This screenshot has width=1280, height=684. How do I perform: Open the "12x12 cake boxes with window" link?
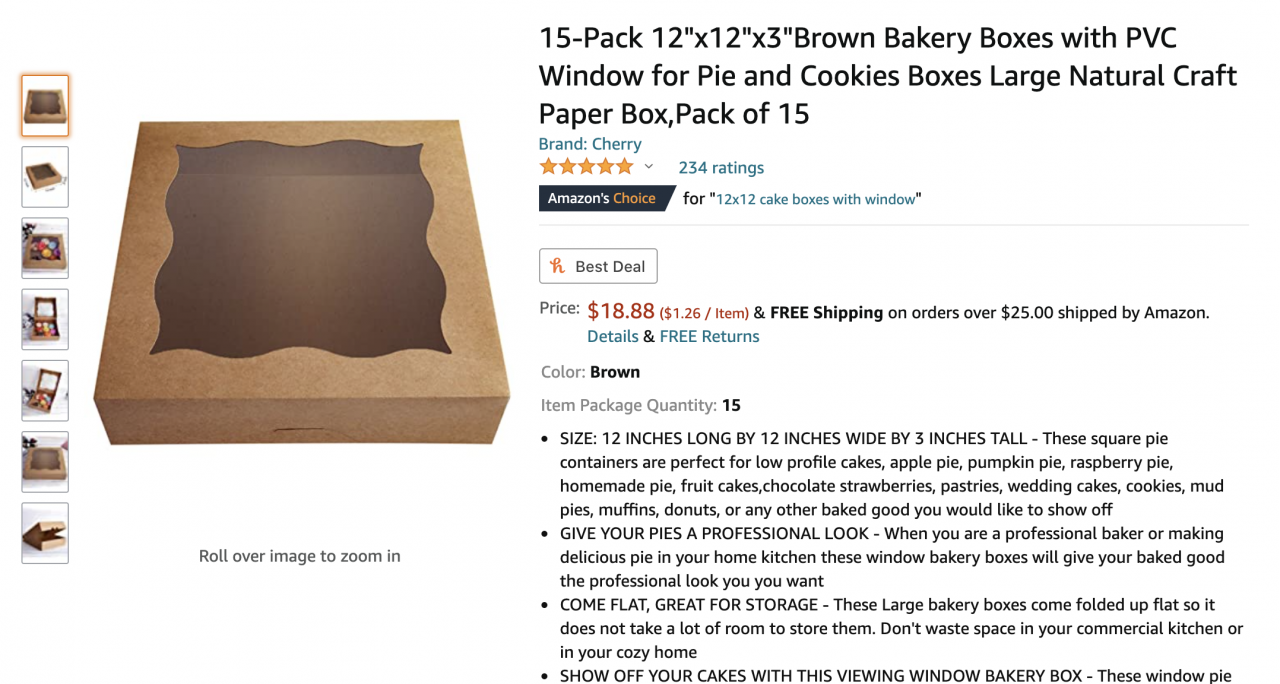(815, 199)
